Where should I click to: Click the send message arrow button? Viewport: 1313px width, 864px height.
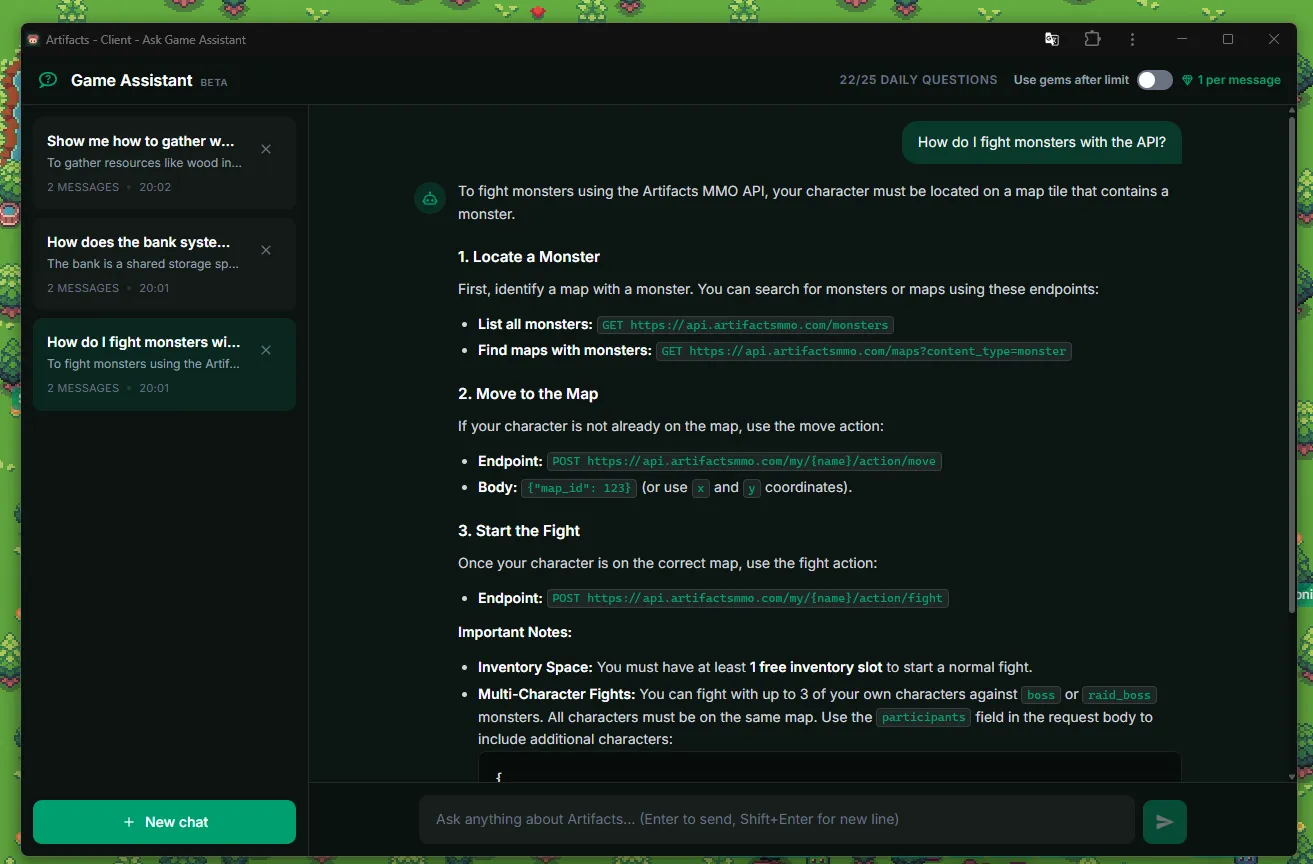(1165, 822)
